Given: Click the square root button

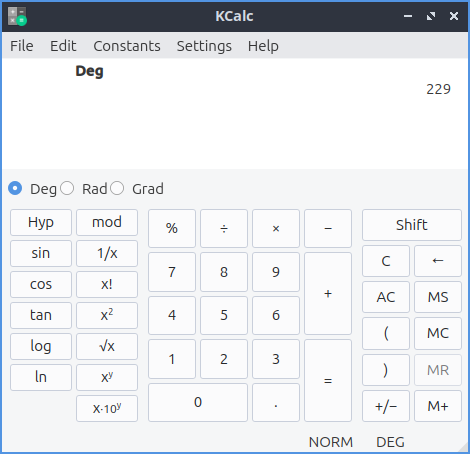Looking at the screenshot, I should [107, 346].
